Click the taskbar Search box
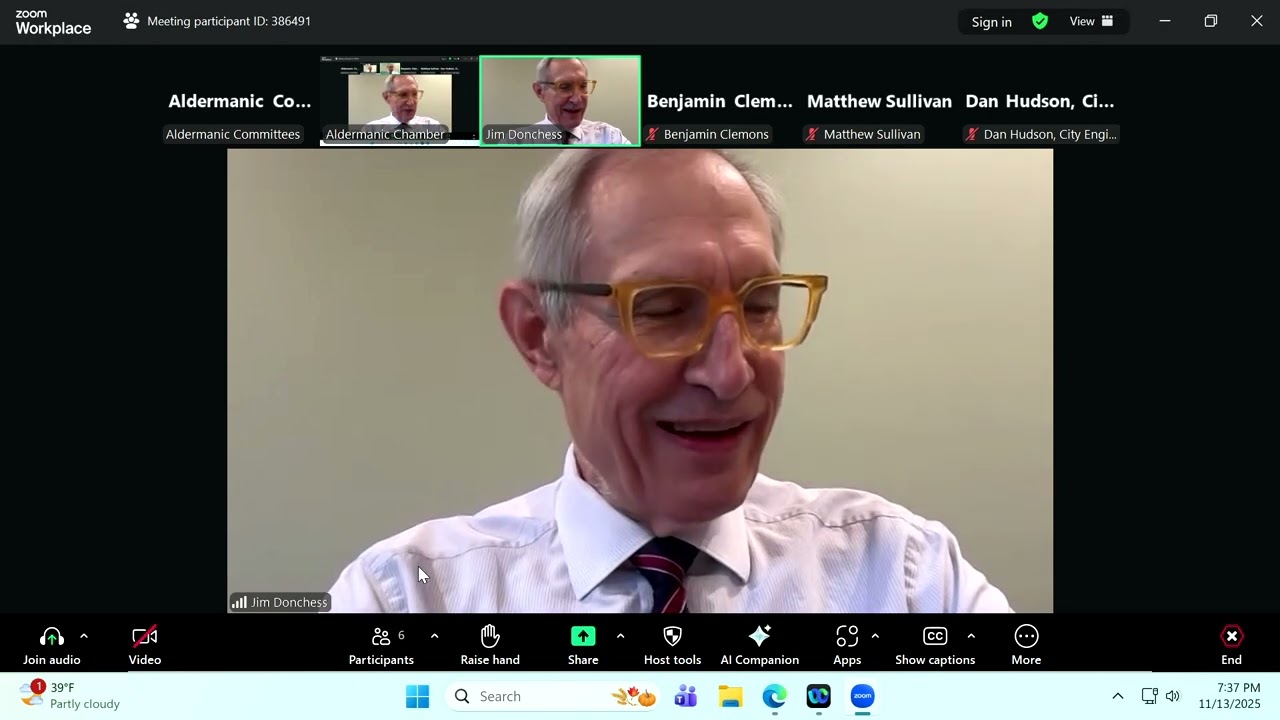 click(552, 696)
